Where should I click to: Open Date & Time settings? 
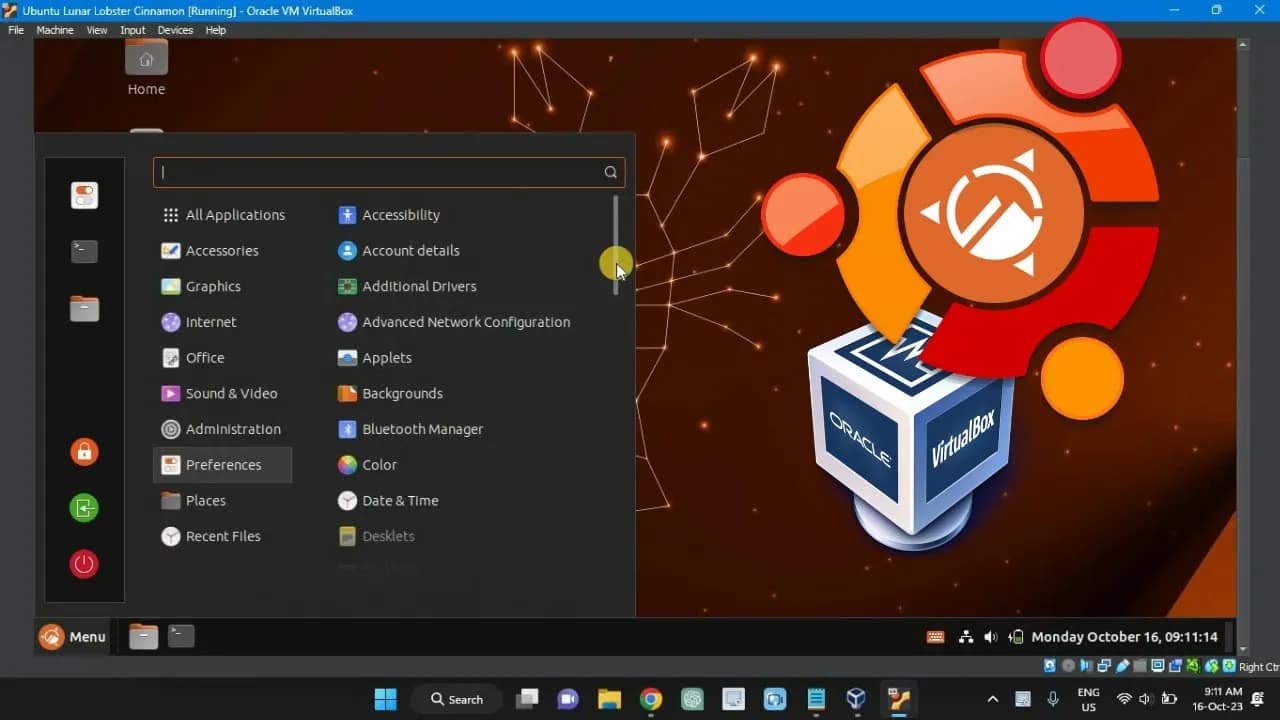point(400,500)
